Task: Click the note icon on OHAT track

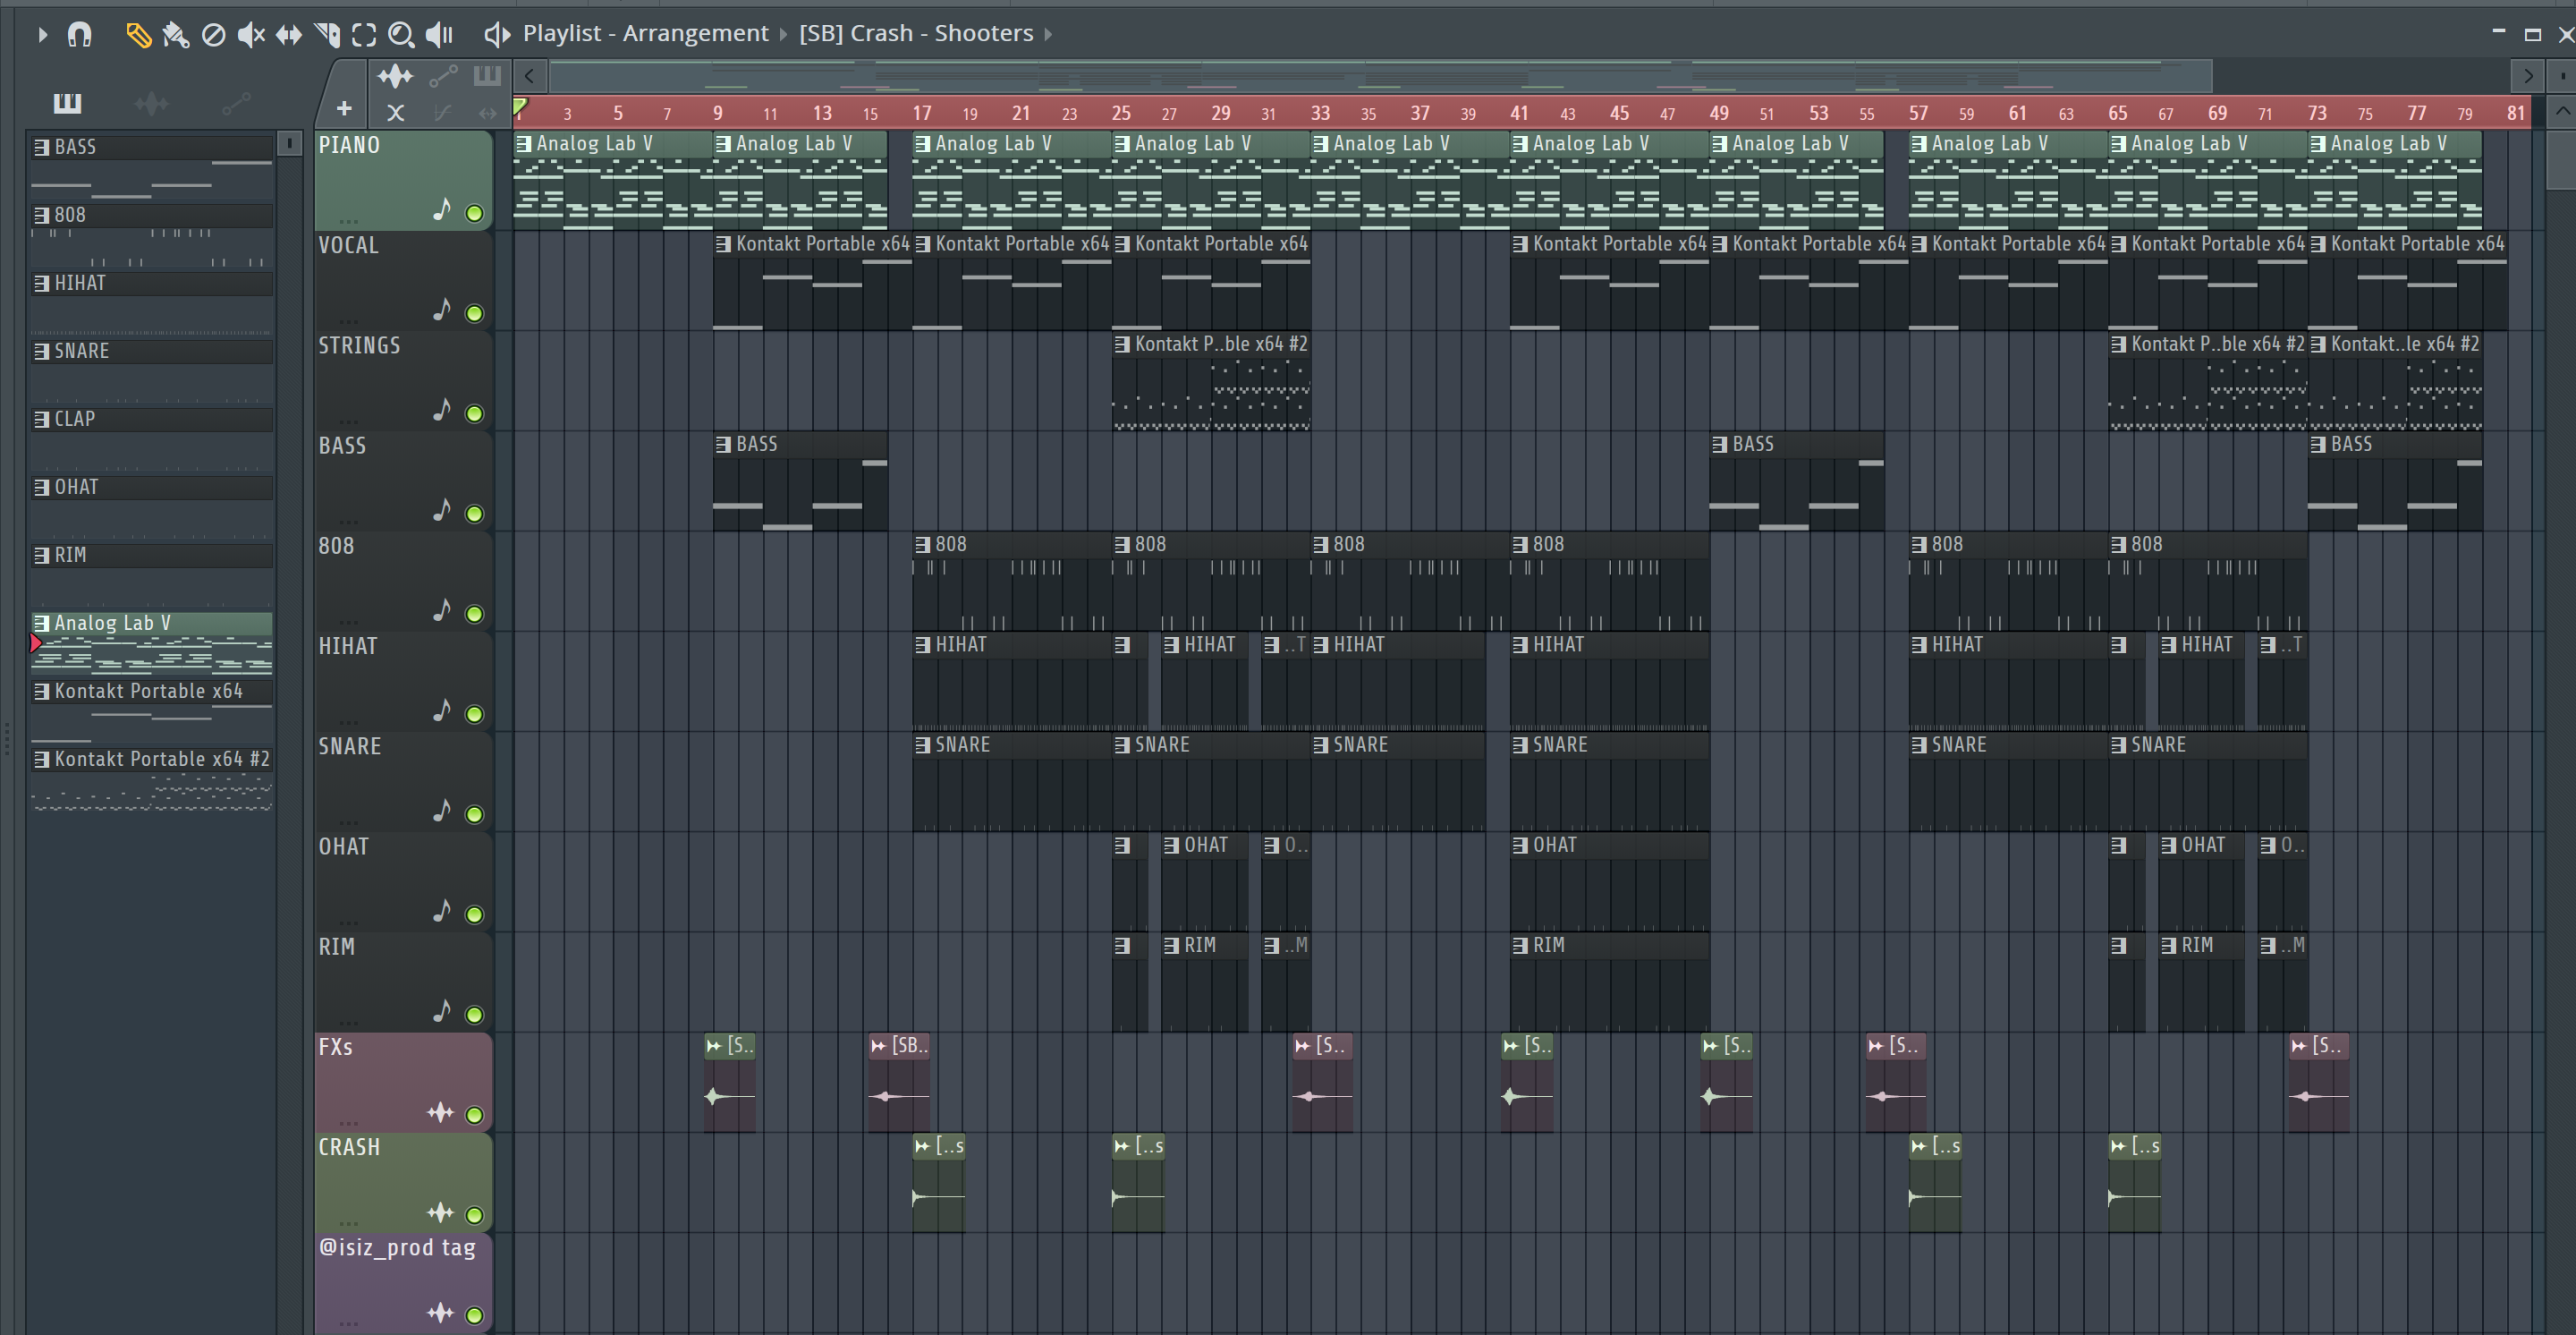Action: [442, 911]
